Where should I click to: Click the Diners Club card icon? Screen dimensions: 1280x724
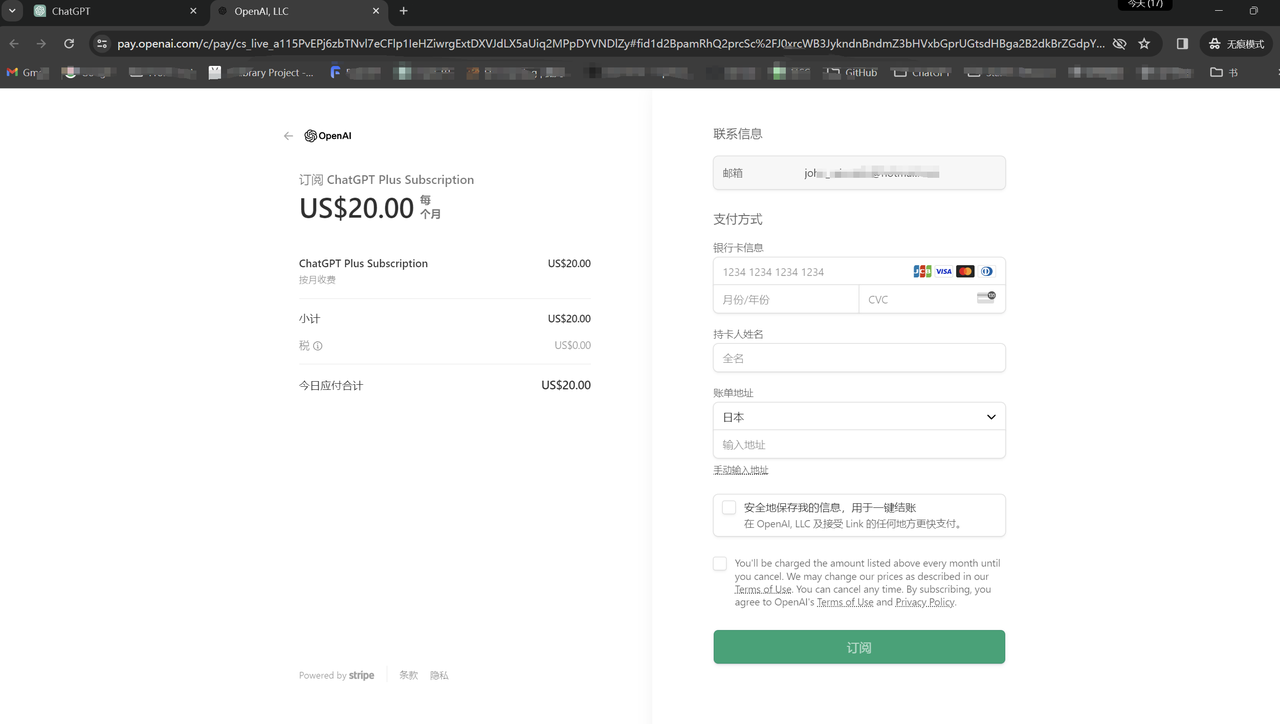click(x=986, y=271)
